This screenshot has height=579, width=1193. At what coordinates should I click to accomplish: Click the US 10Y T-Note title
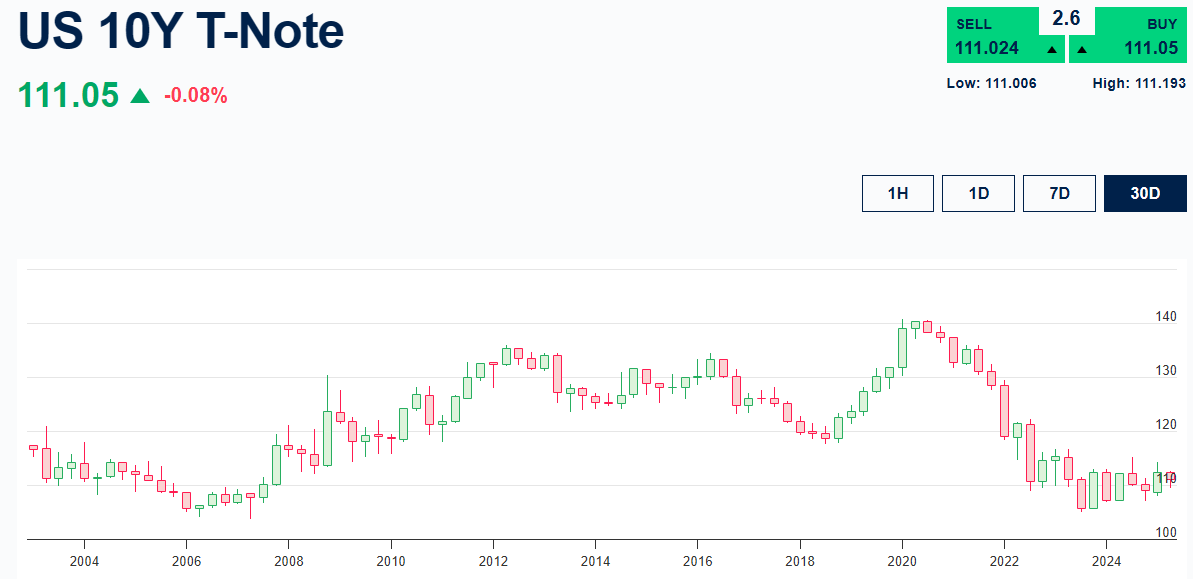coord(180,32)
